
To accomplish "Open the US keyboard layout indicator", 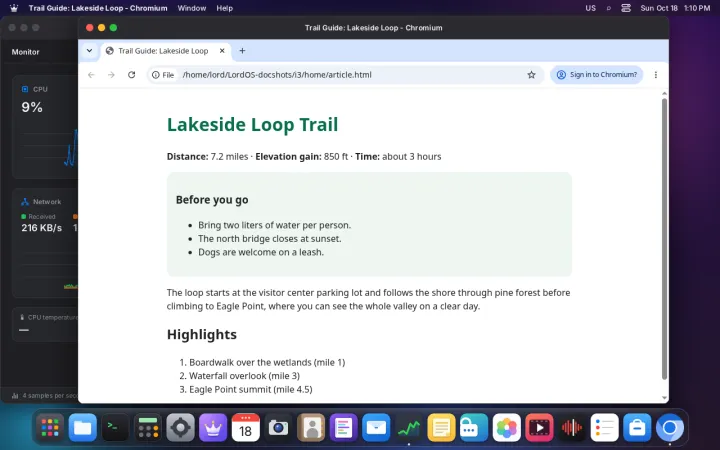I will click(591, 8).
